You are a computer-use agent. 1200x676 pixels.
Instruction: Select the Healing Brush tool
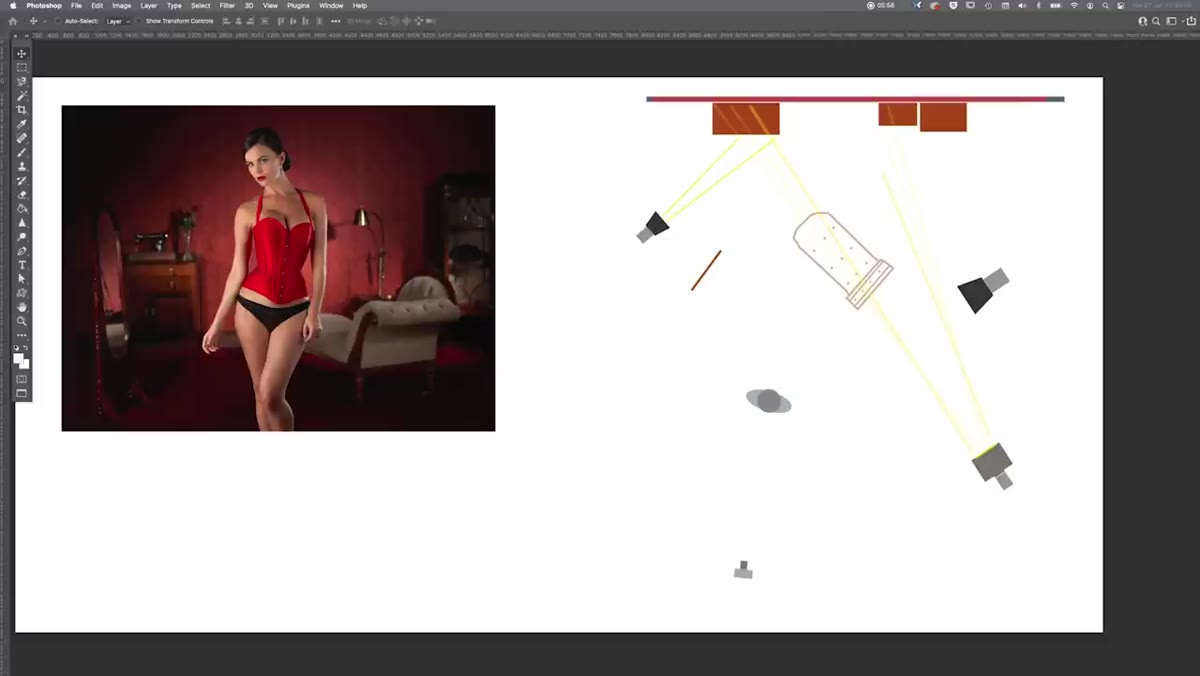click(22, 138)
